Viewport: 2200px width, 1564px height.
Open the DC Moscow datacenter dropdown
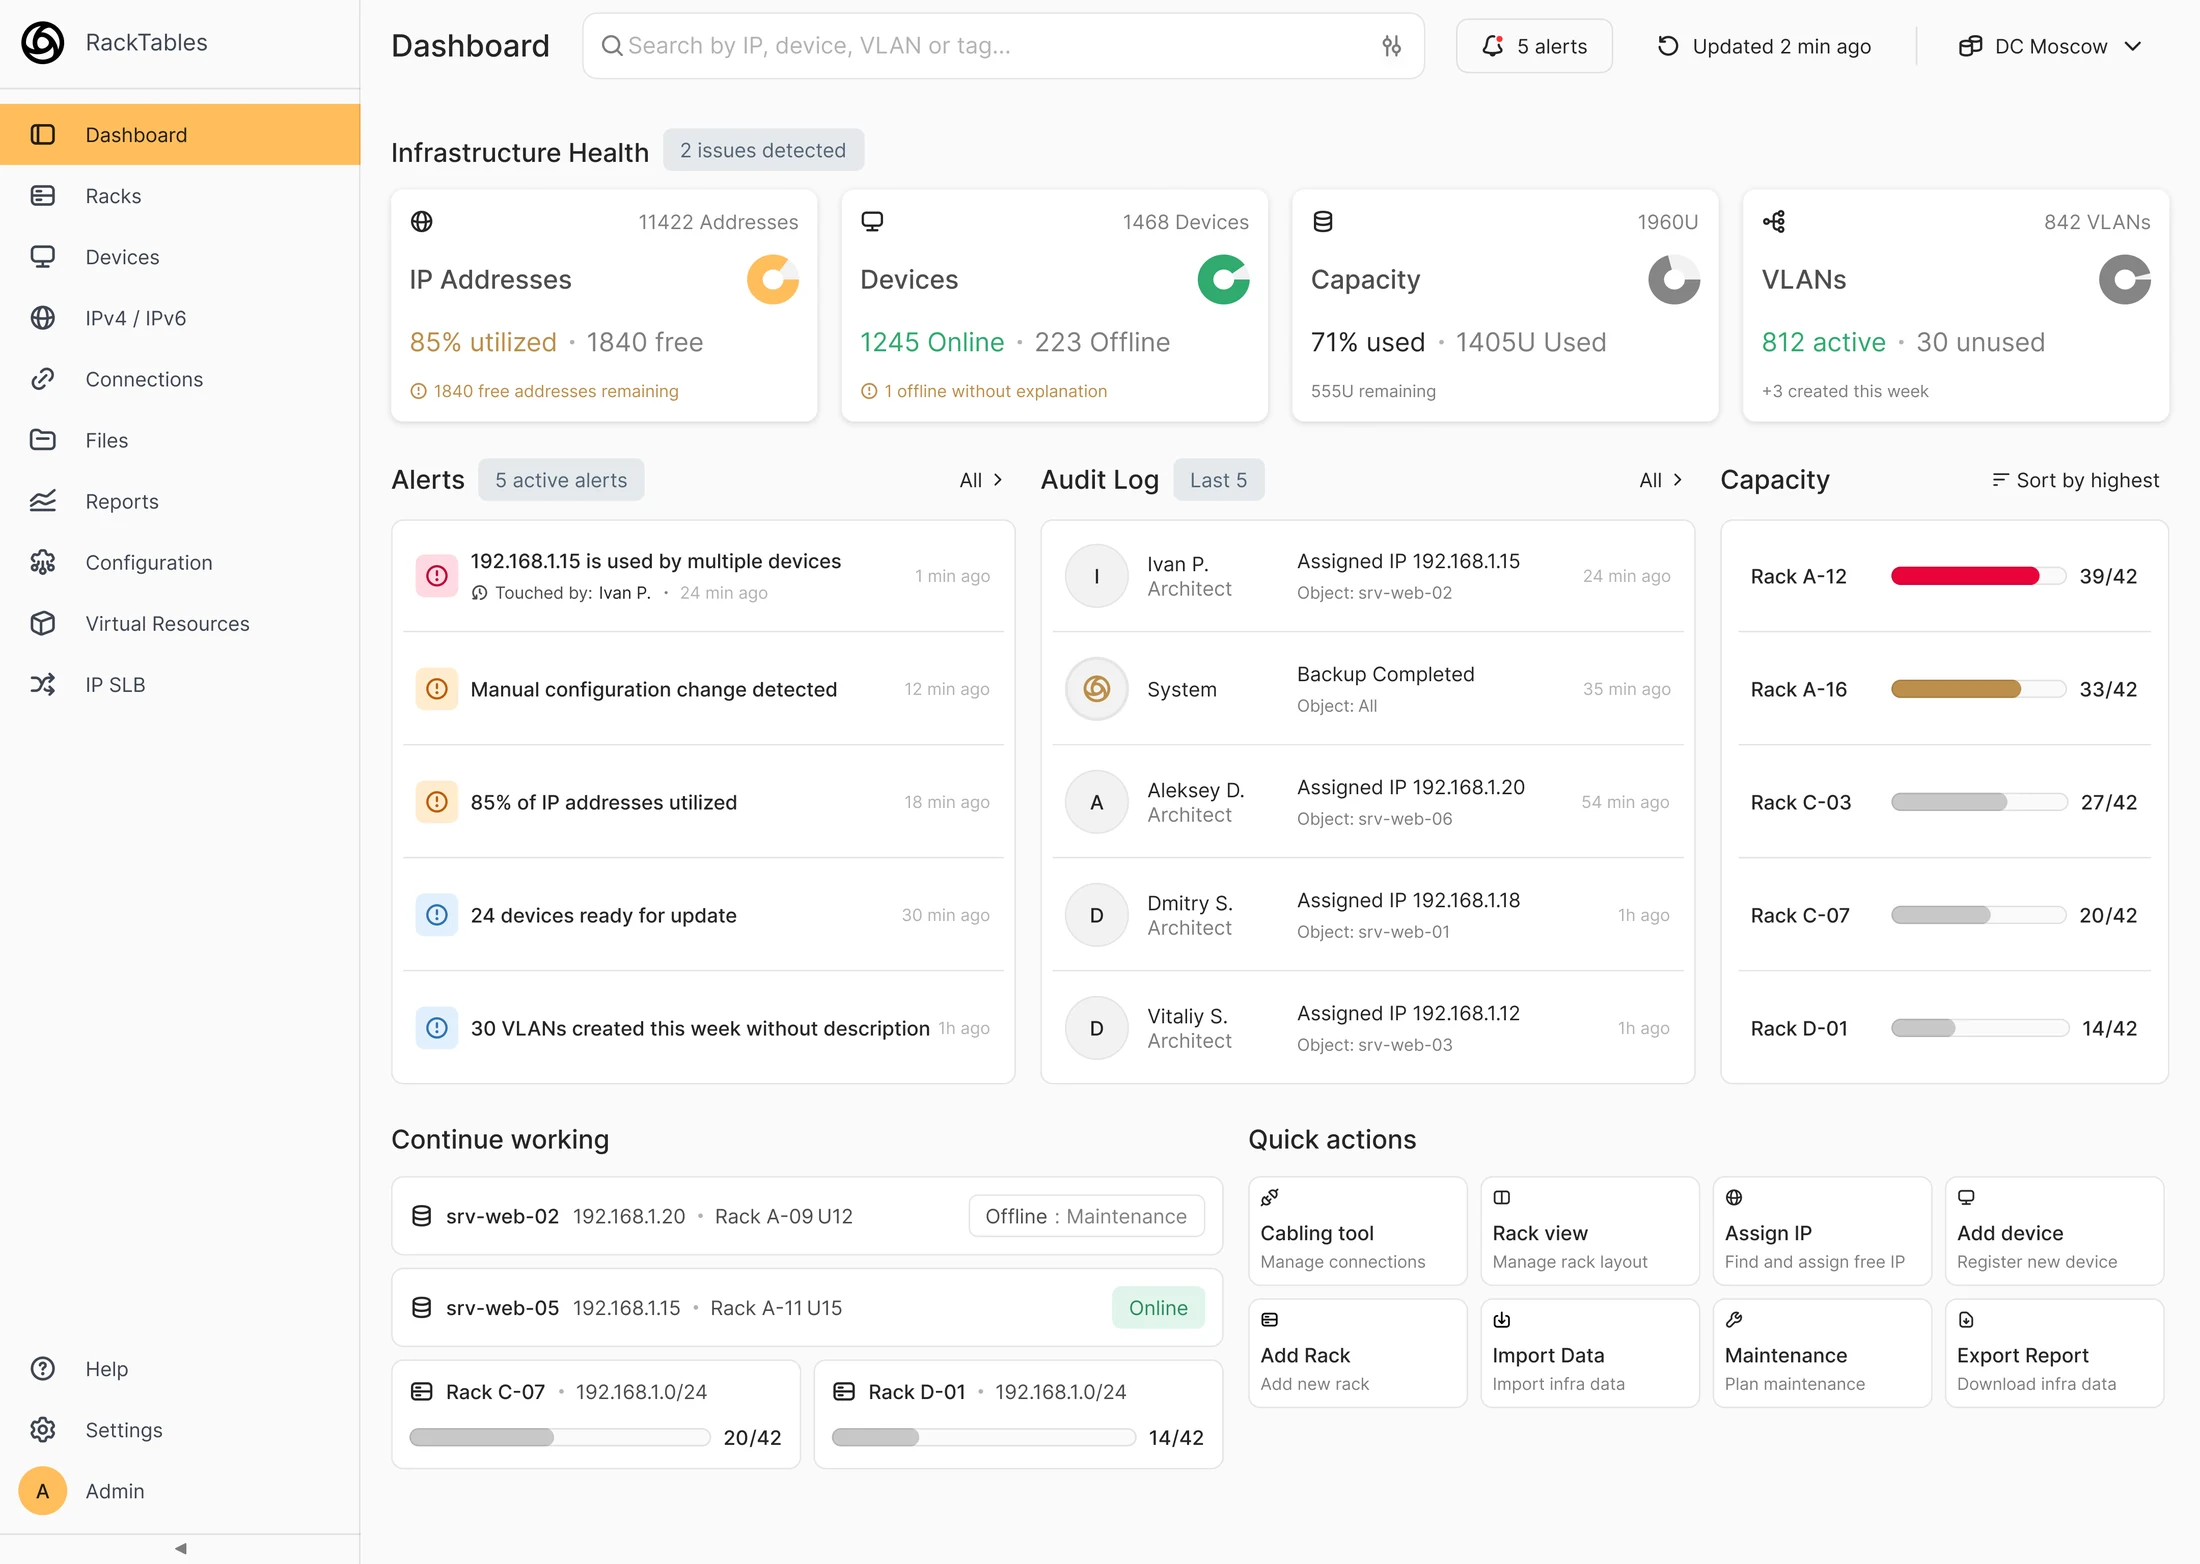coord(2050,46)
